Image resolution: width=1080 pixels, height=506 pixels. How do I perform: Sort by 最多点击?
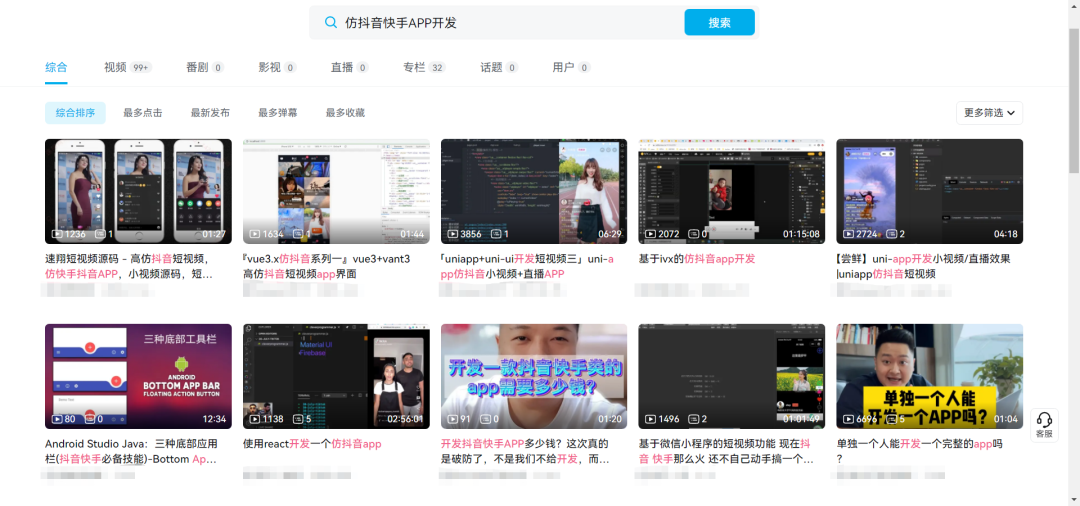pyautogui.click(x=143, y=113)
